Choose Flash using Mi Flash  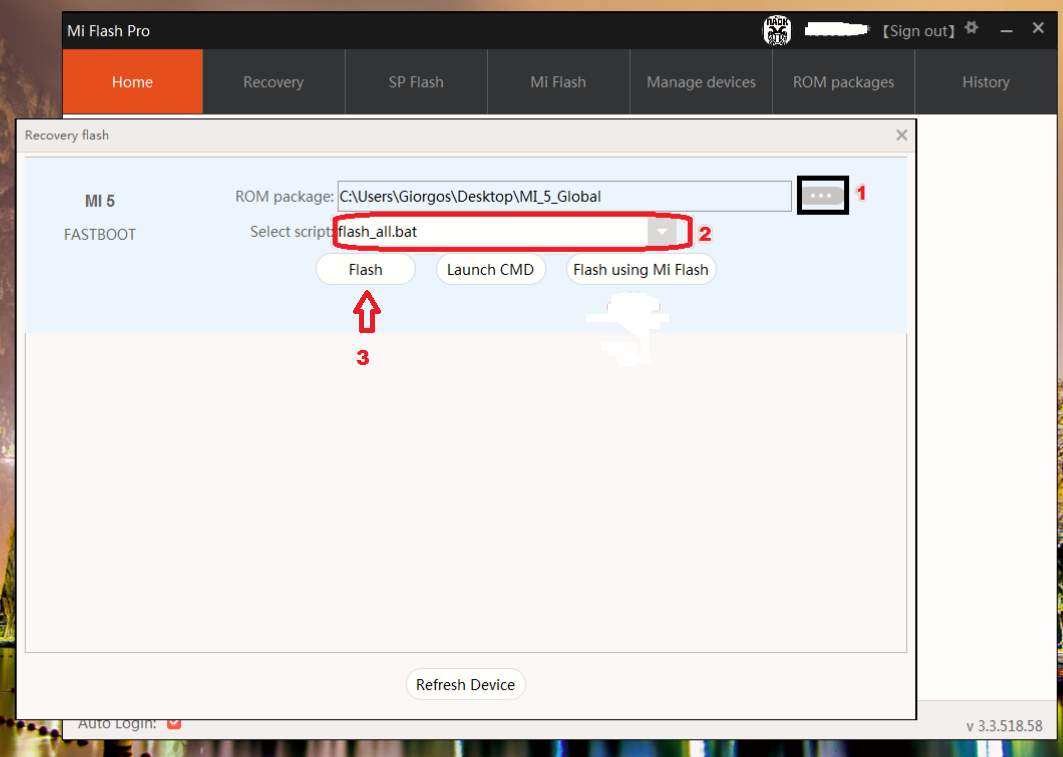[641, 270]
